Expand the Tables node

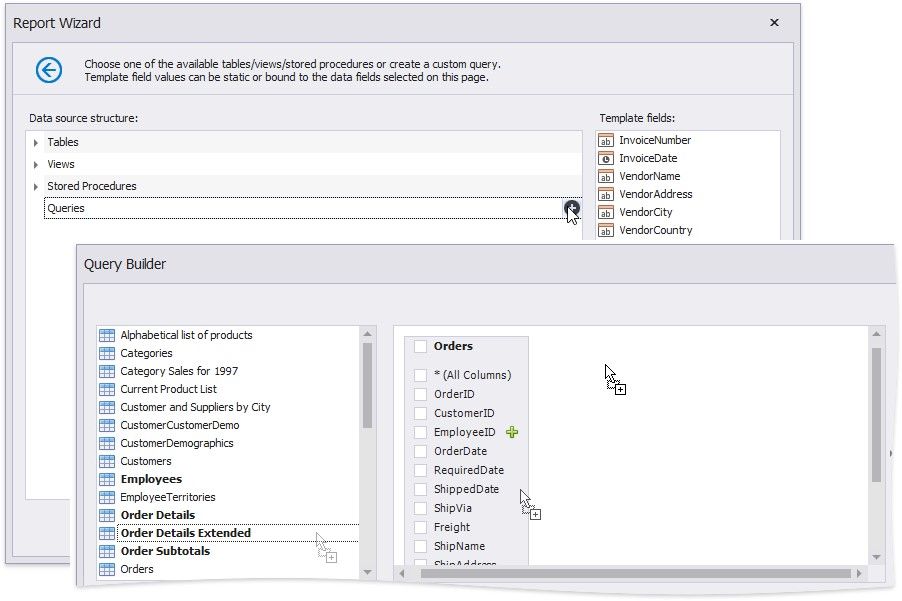[36, 143]
